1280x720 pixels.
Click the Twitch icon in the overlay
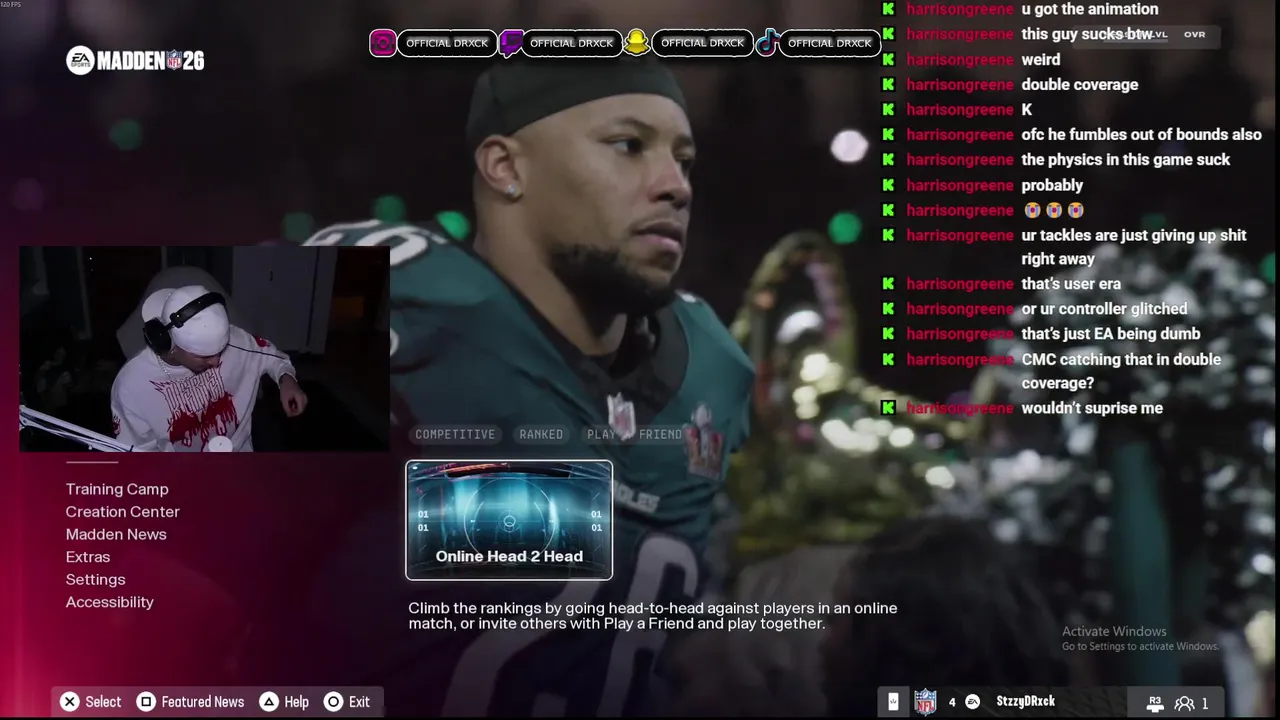coord(510,43)
